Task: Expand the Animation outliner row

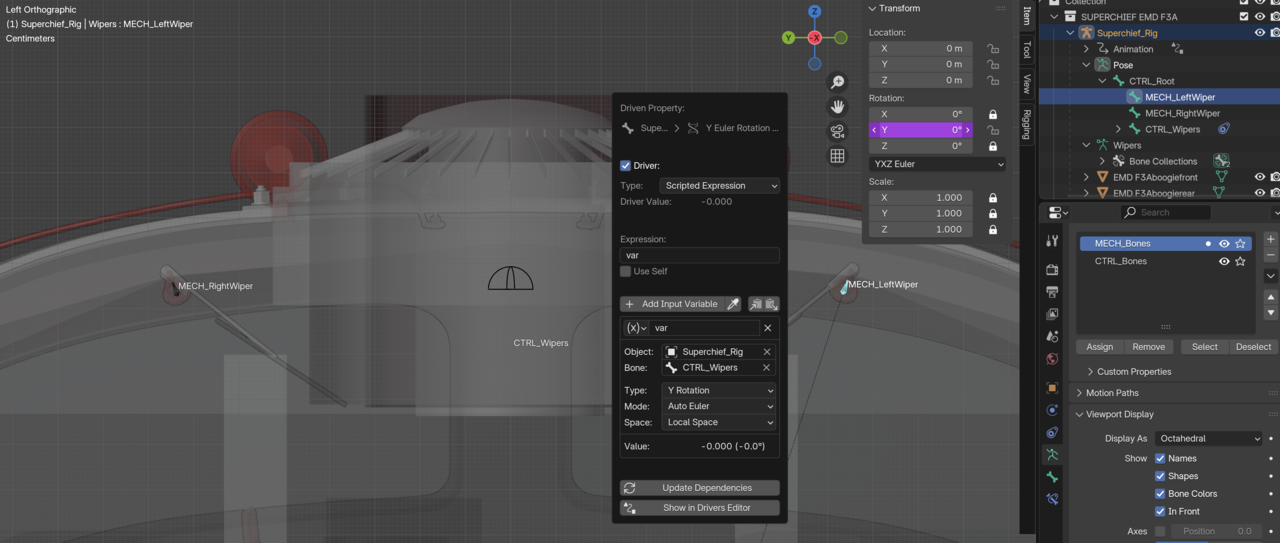Action: tap(1086, 49)
